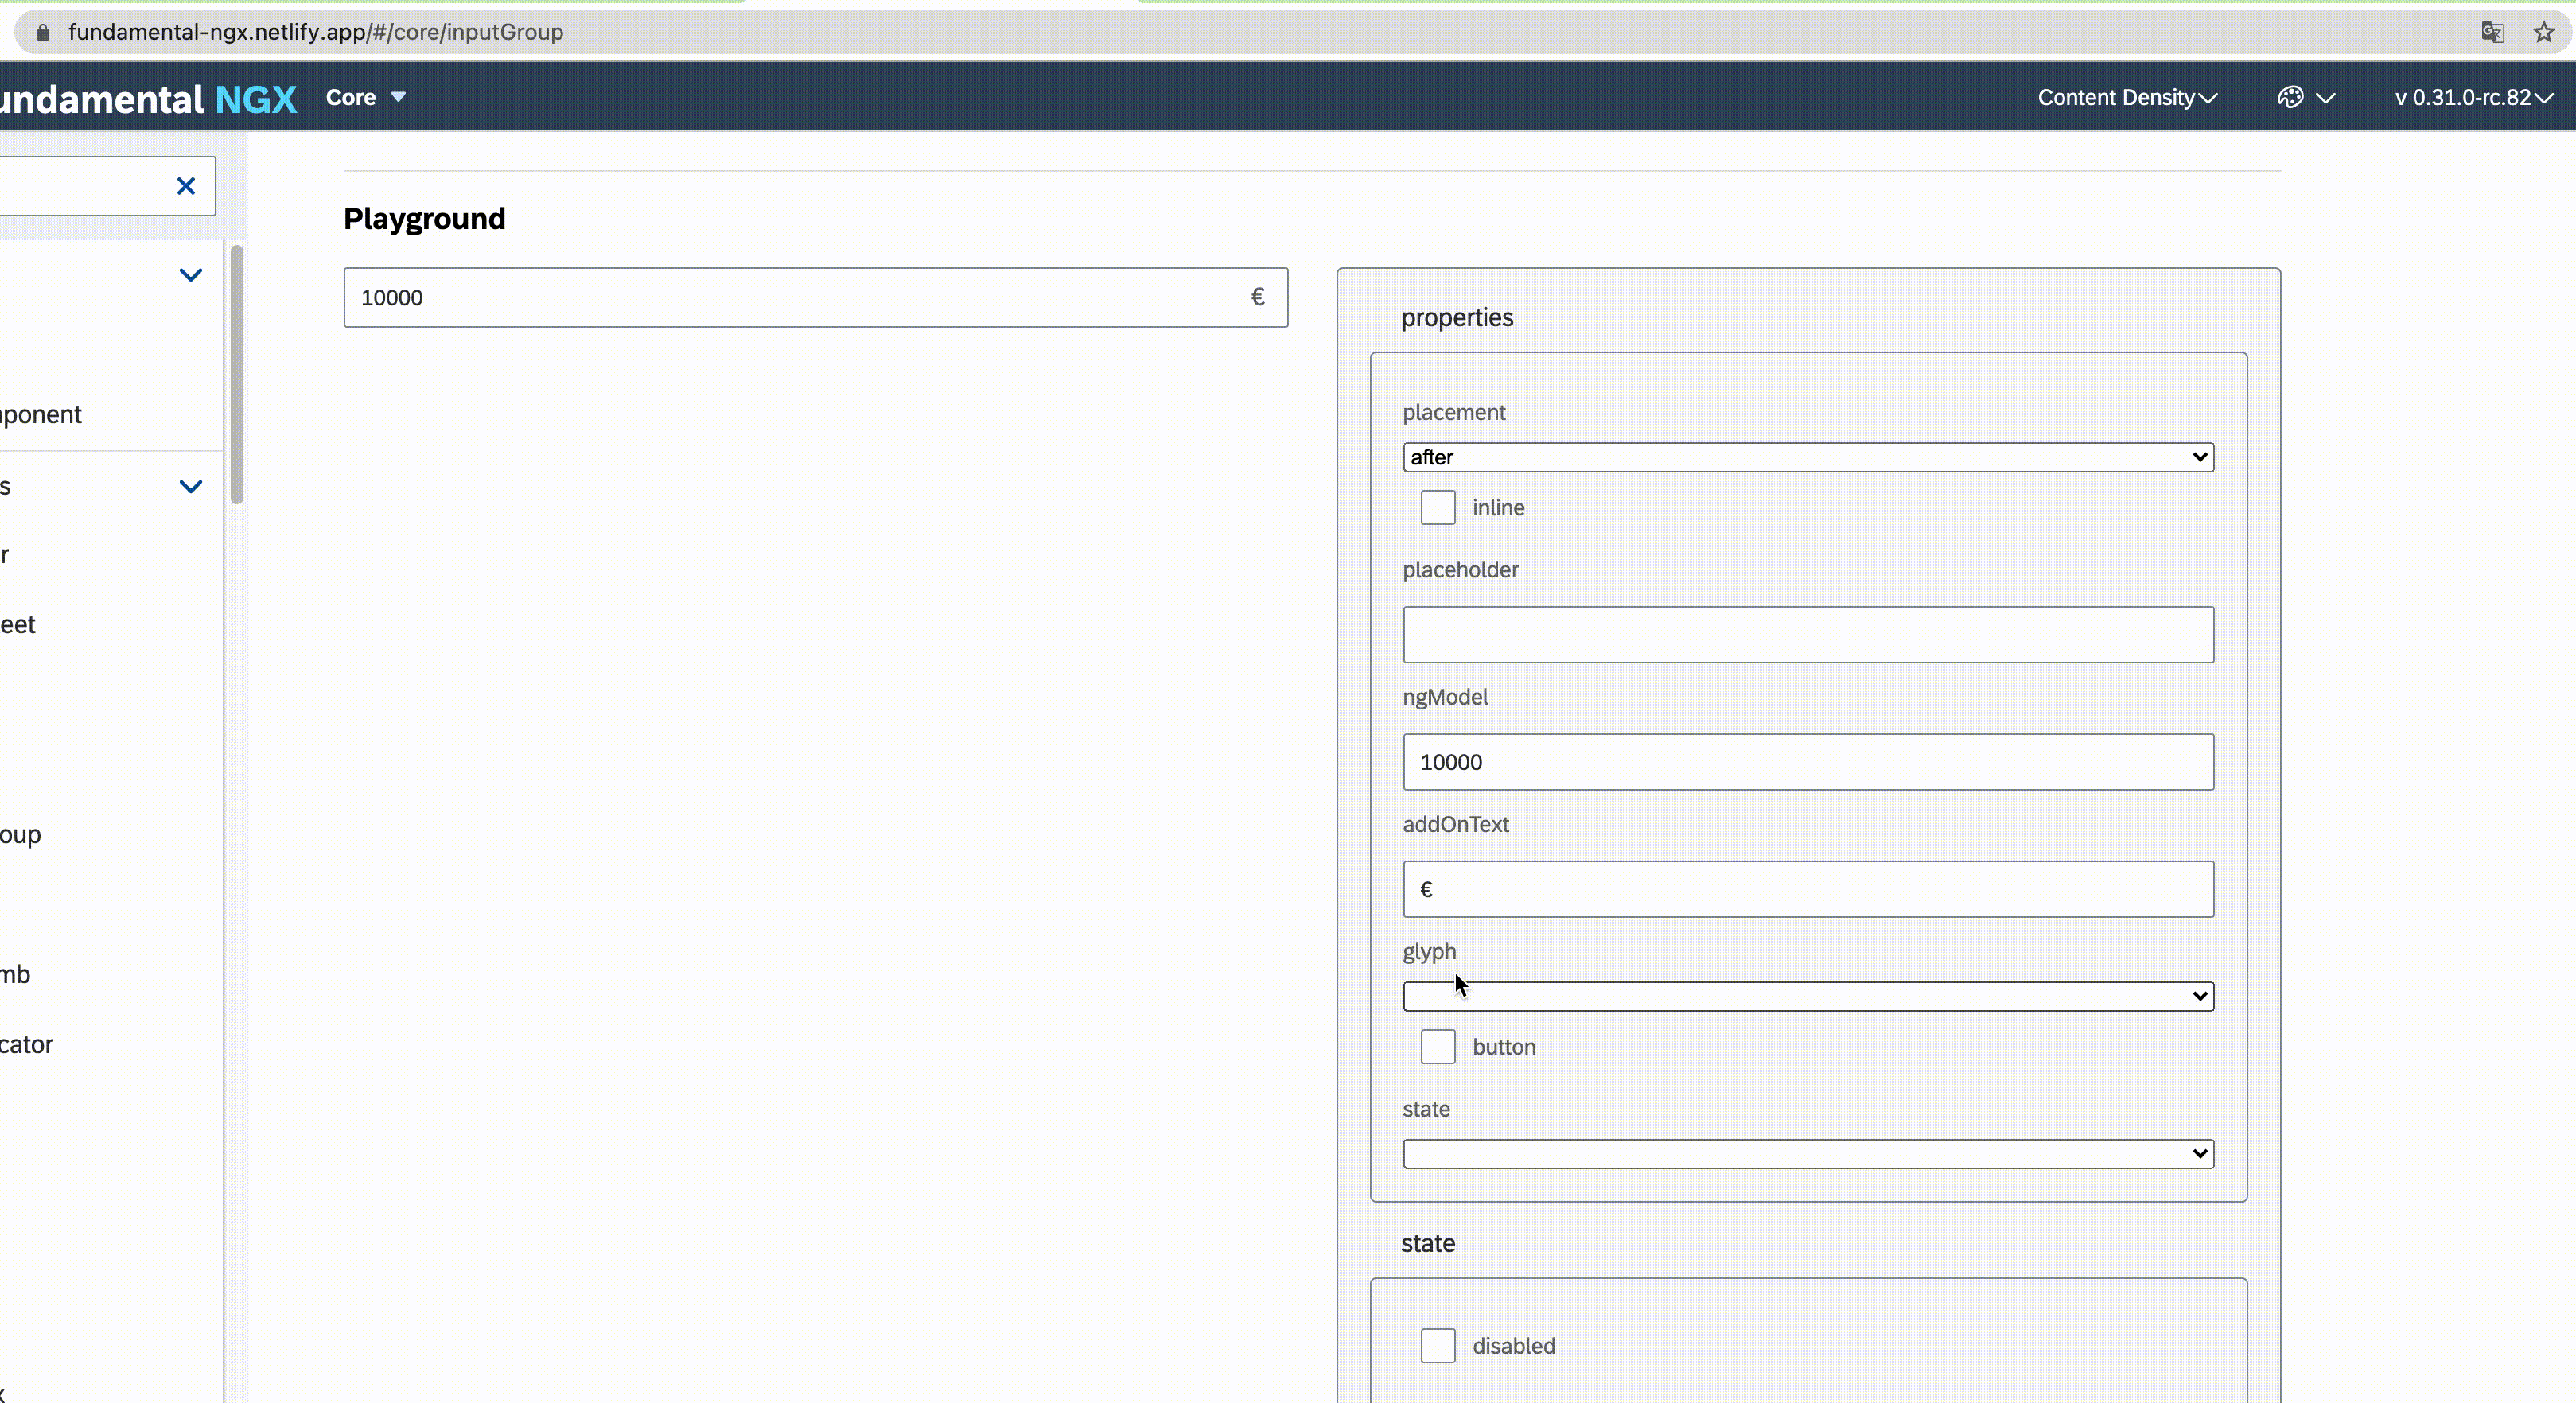Viewport: 2576px width, 1403px height.
Task: Enable the inline checkbox
Action: click(1437, 507)
